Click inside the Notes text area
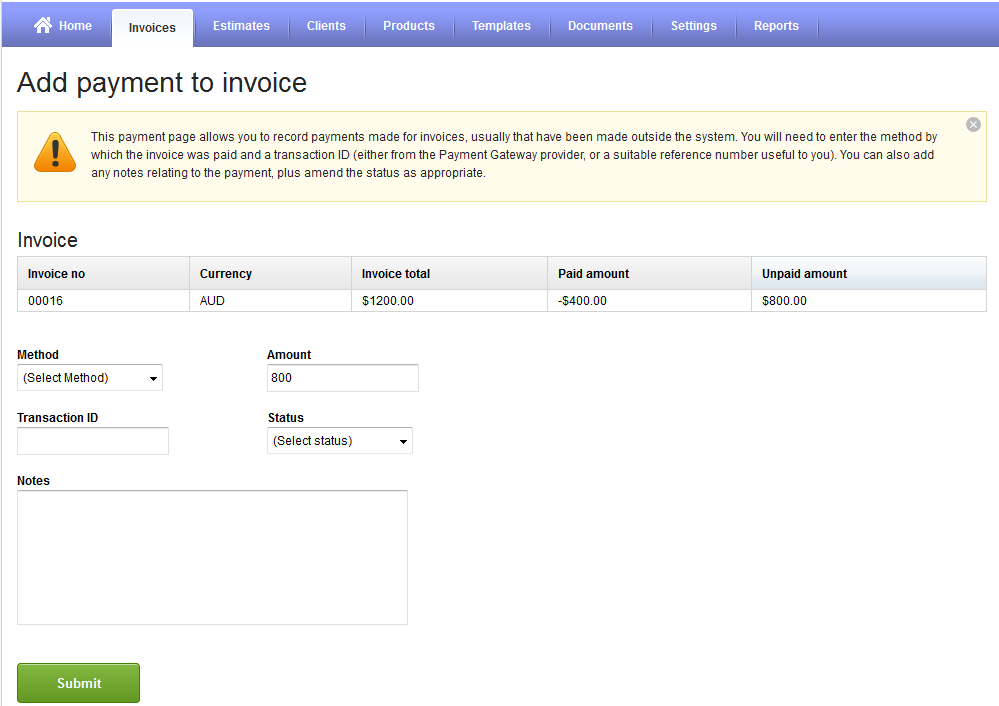The width and height of the screenshot is (999, 706). click(212, 557)
